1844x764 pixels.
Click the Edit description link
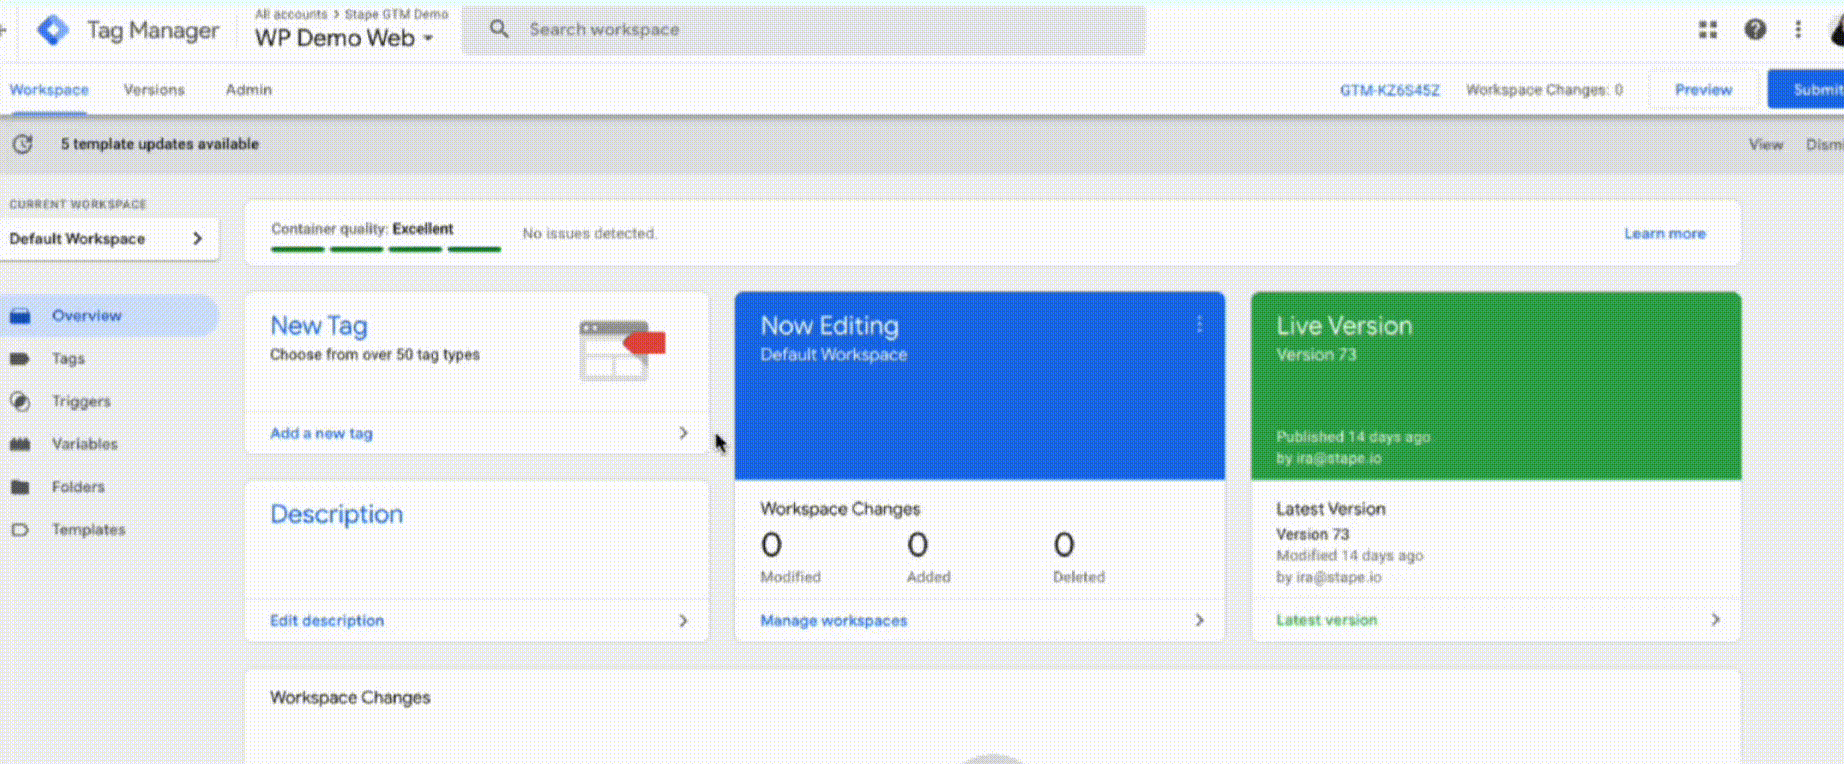click(x=327, y=621)
